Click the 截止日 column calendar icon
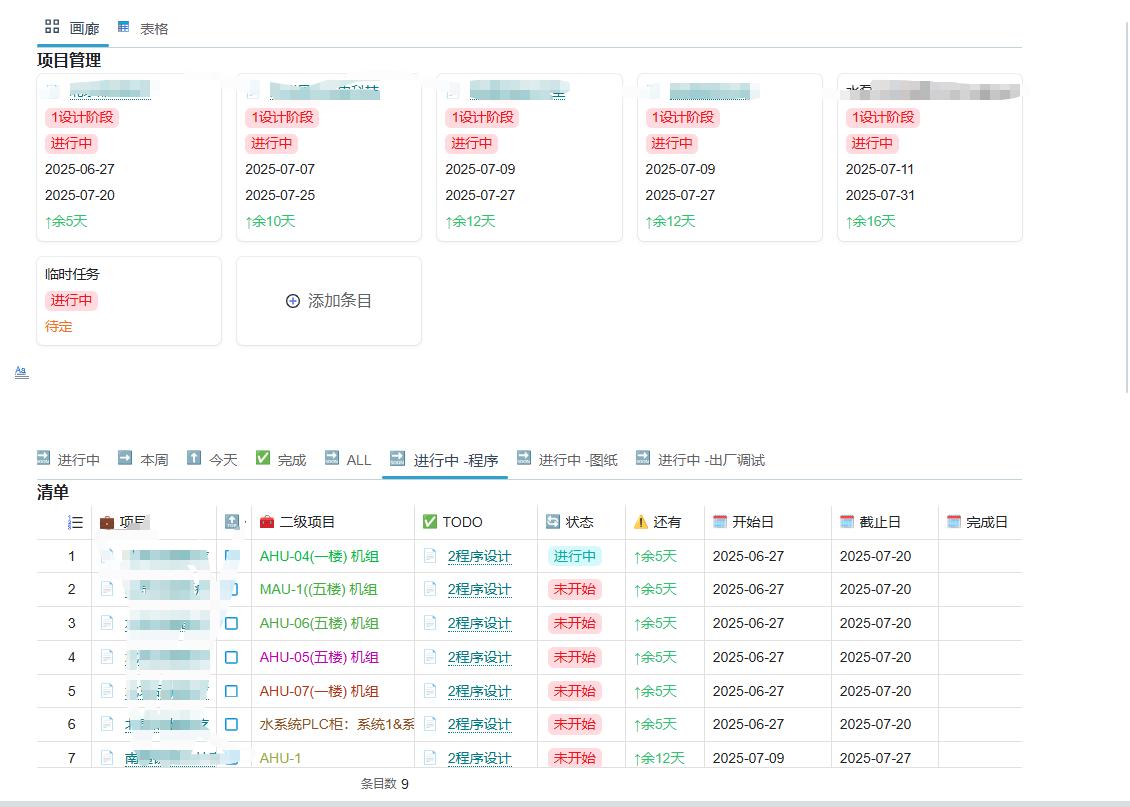This screenshot has width=1130, height=807. click(x=847, y=522)
